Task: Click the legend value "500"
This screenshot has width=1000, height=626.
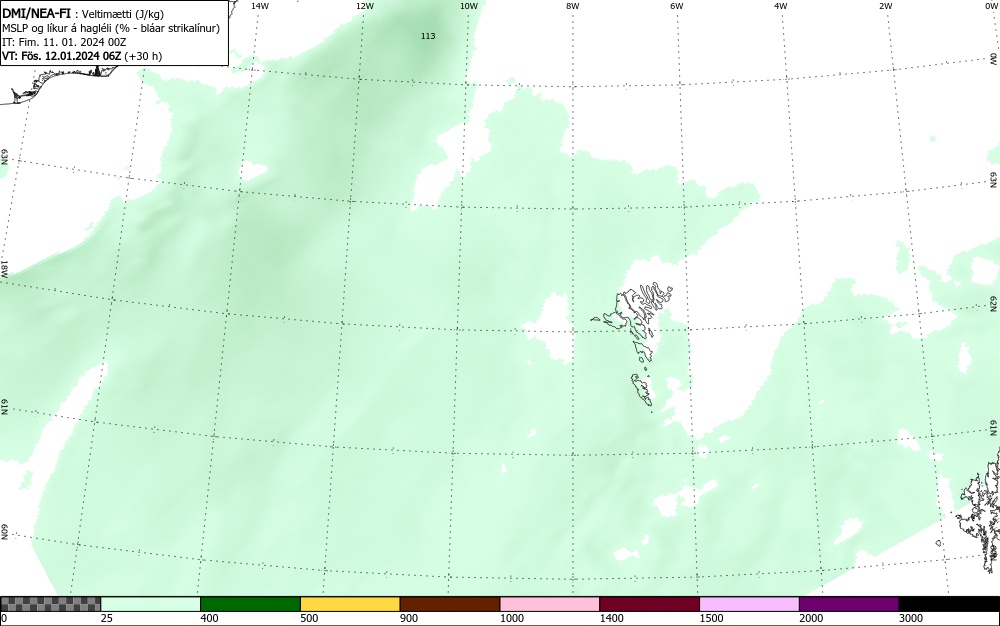Action: point(309,618)
